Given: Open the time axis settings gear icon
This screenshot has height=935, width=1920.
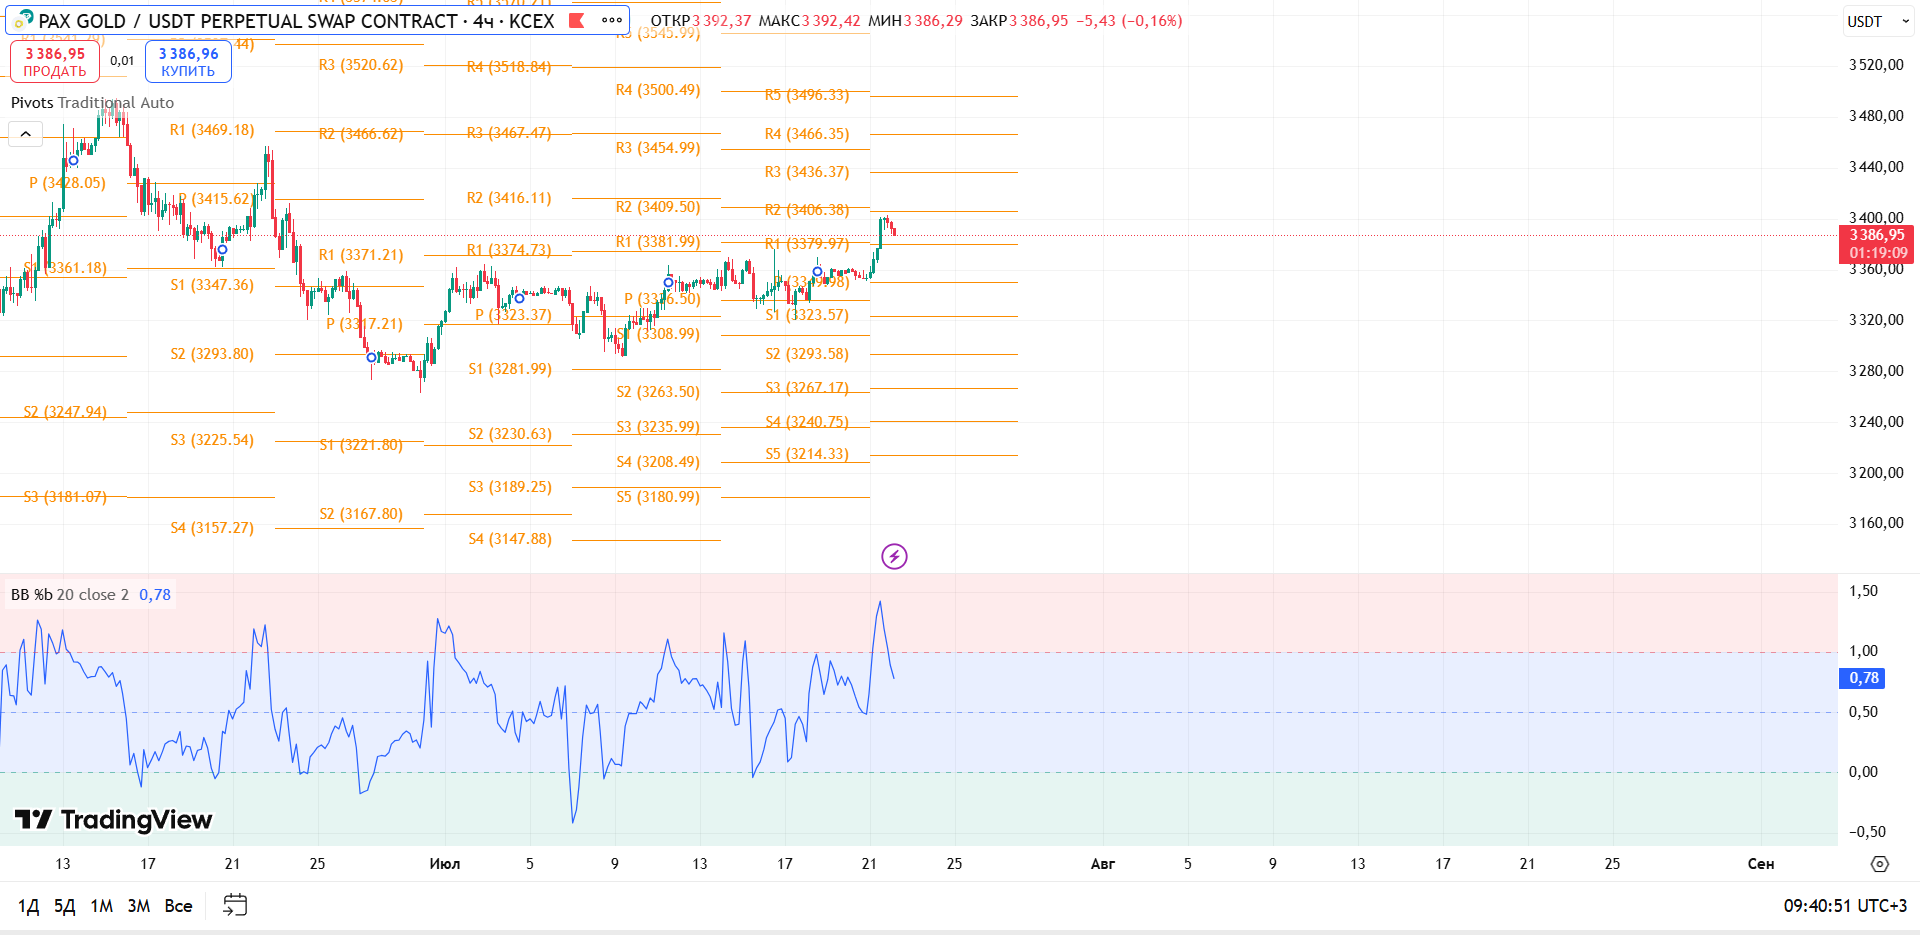Looking at the screenshot, I should pos(1880,864).
